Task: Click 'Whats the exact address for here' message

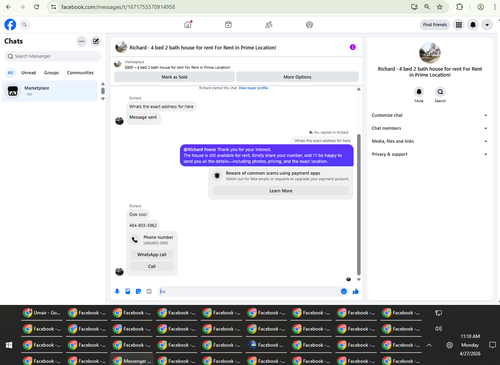Action: (x=161, y=107)
